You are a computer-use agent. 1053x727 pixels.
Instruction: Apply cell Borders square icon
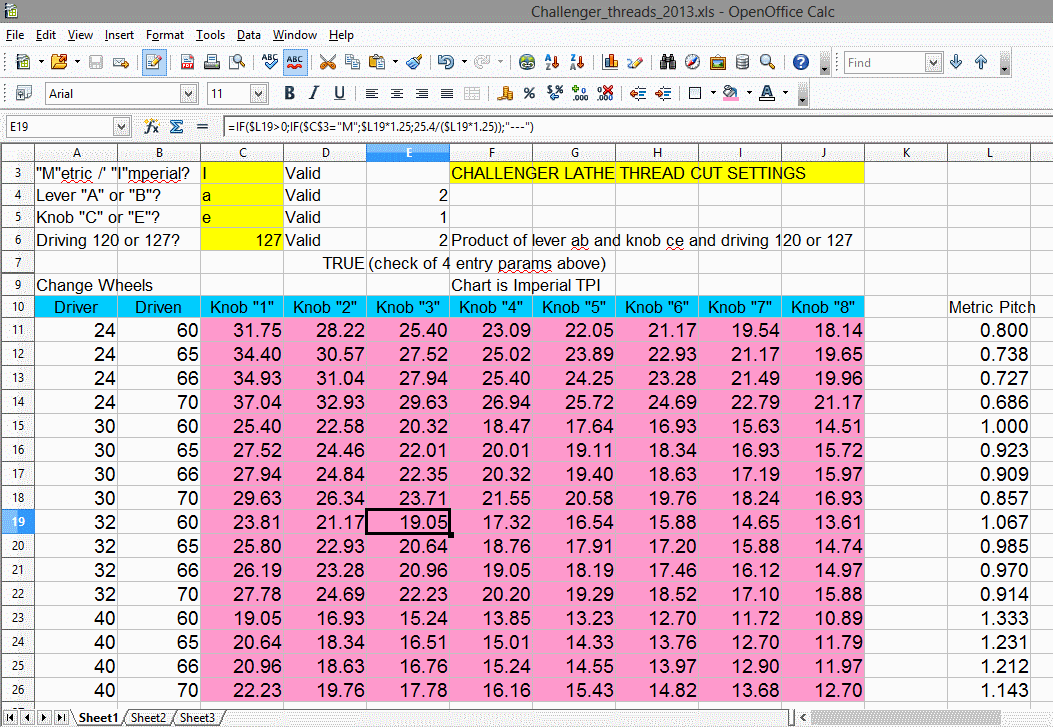coord(695,93)
